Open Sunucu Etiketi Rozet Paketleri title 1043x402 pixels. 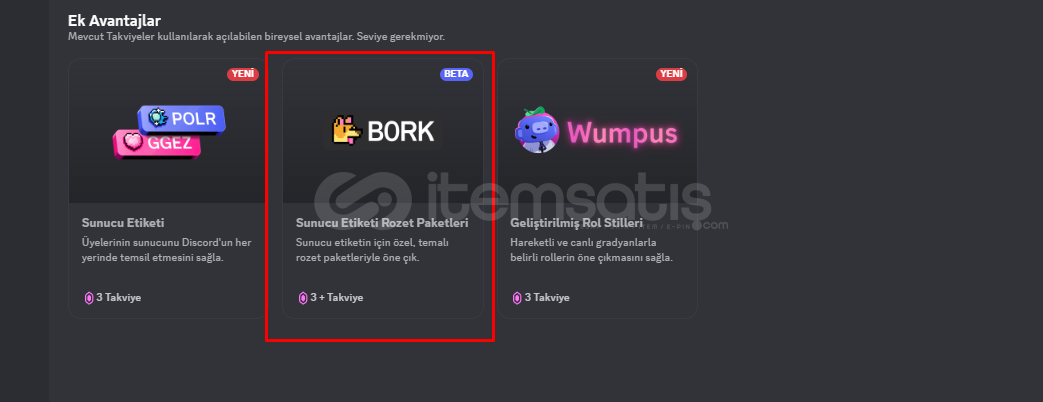tap(382, 222)
